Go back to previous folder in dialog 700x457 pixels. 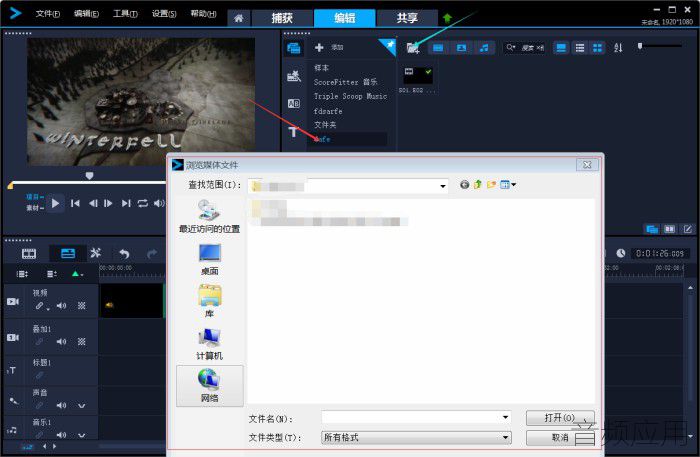[x=464, y=185]
